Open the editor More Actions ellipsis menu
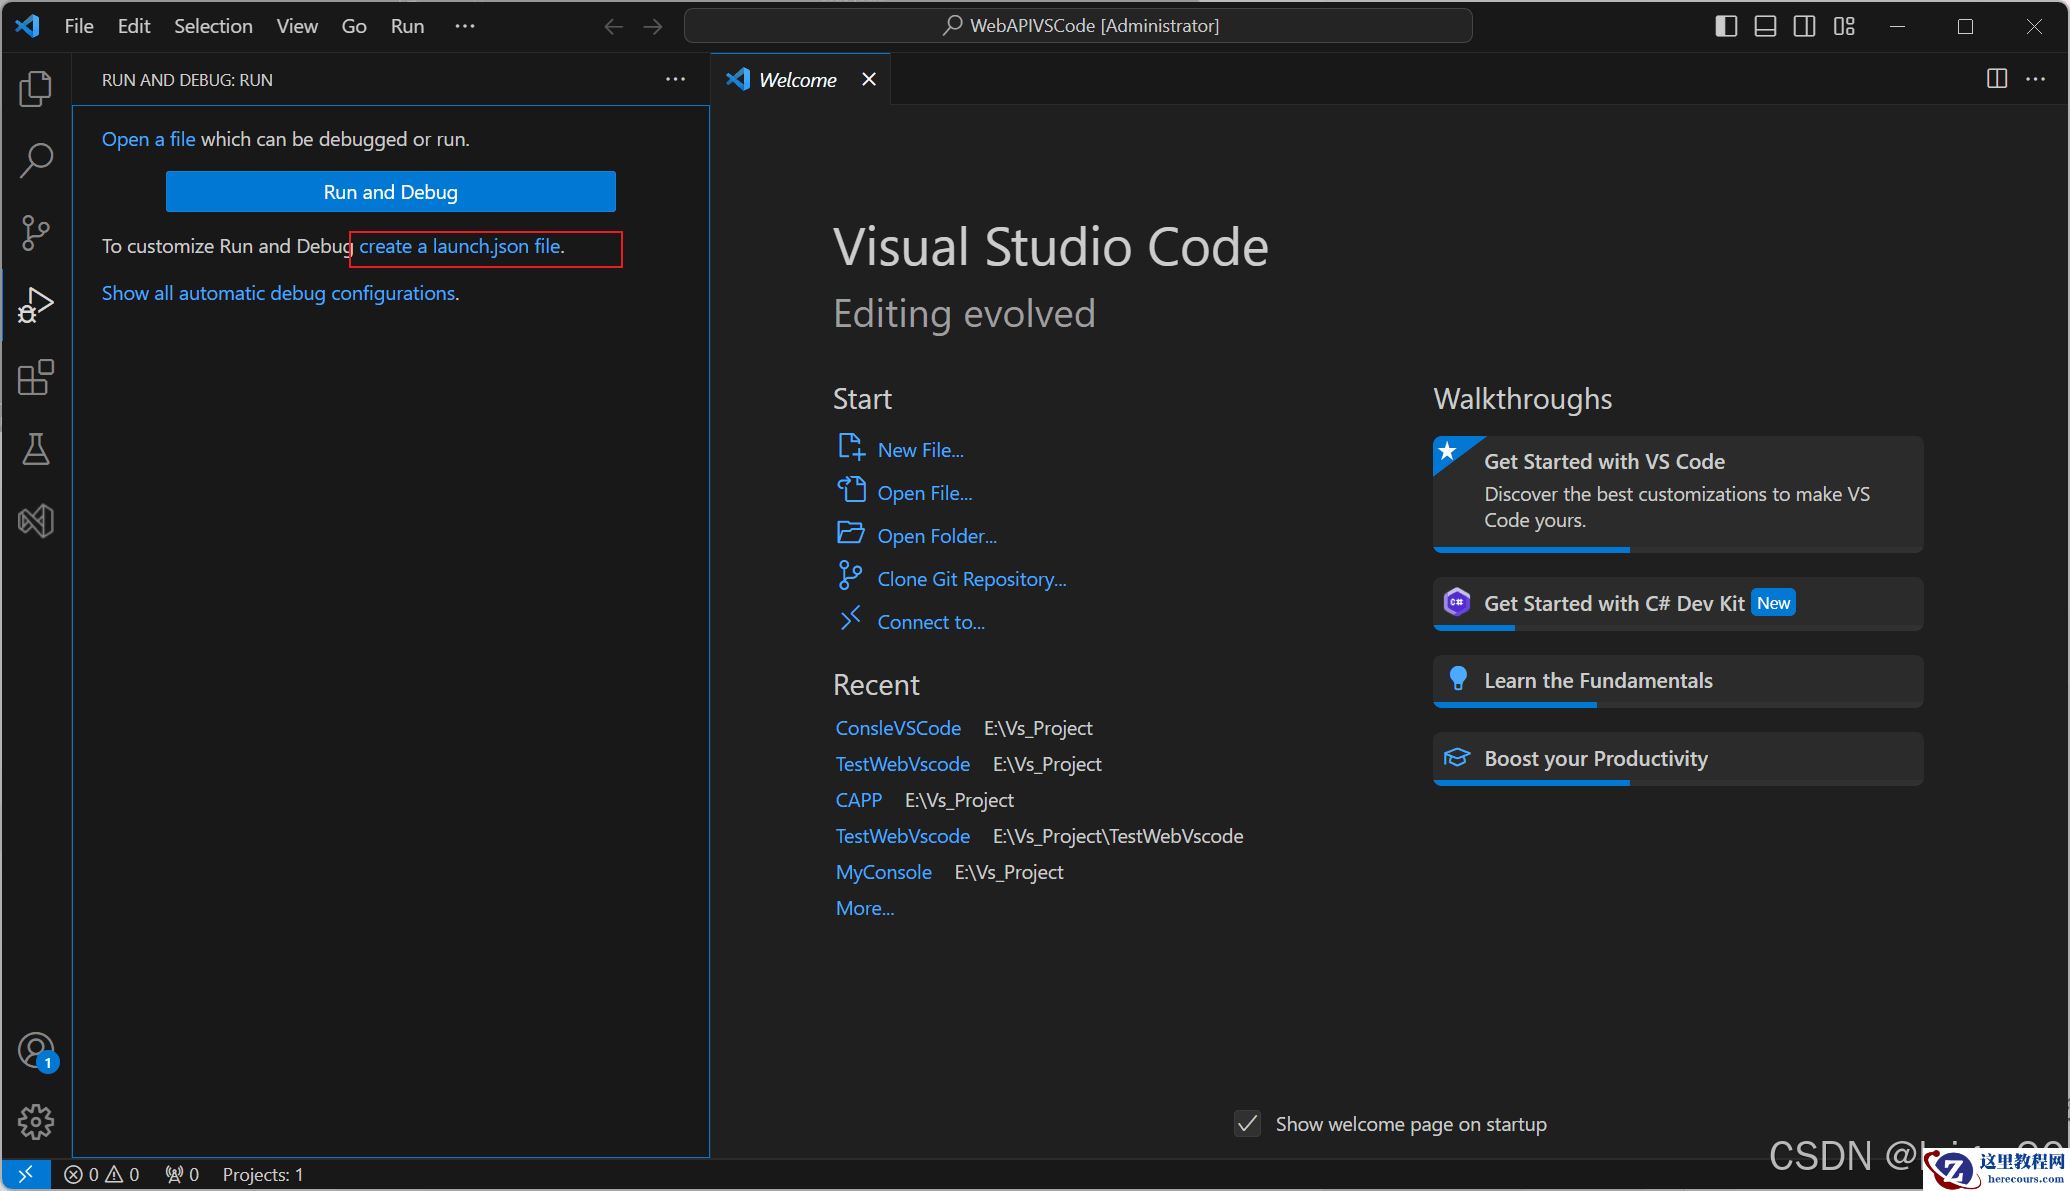2070x1191 pixels. [x=2035, y=79]
